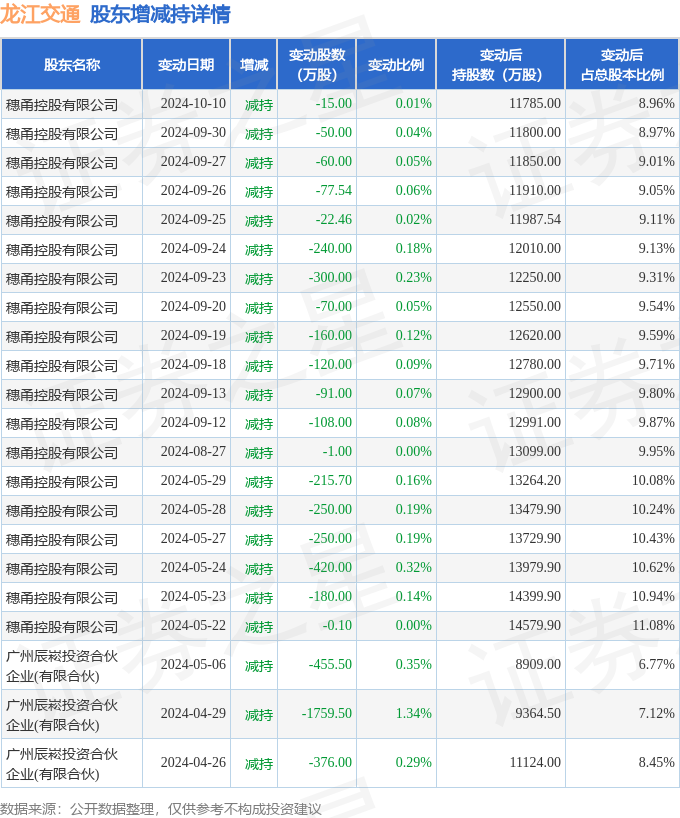Click the value -215.70
The image size is (680, 818).
pyautogui.click(x=330, y=480)
